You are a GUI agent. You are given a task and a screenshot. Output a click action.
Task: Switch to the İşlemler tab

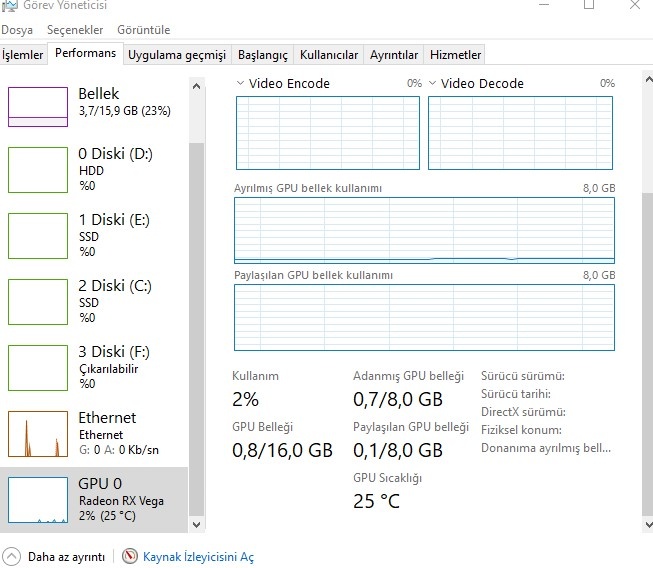click(x=23, y=54)
